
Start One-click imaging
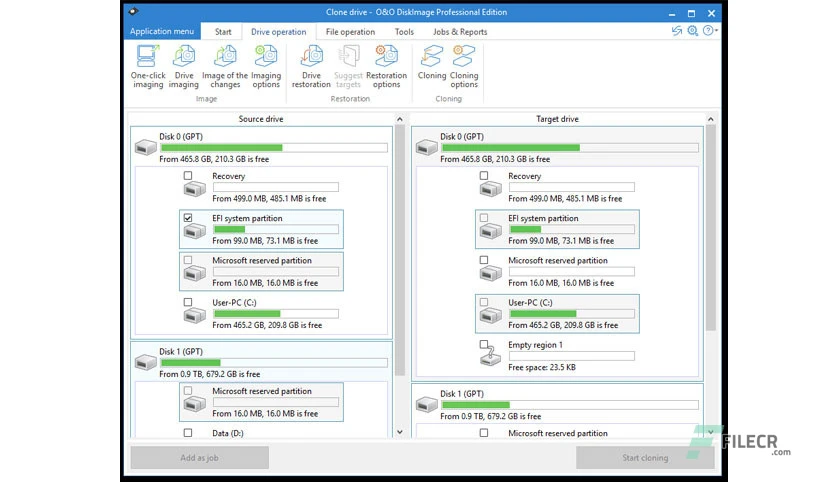(x=148, y=67)
